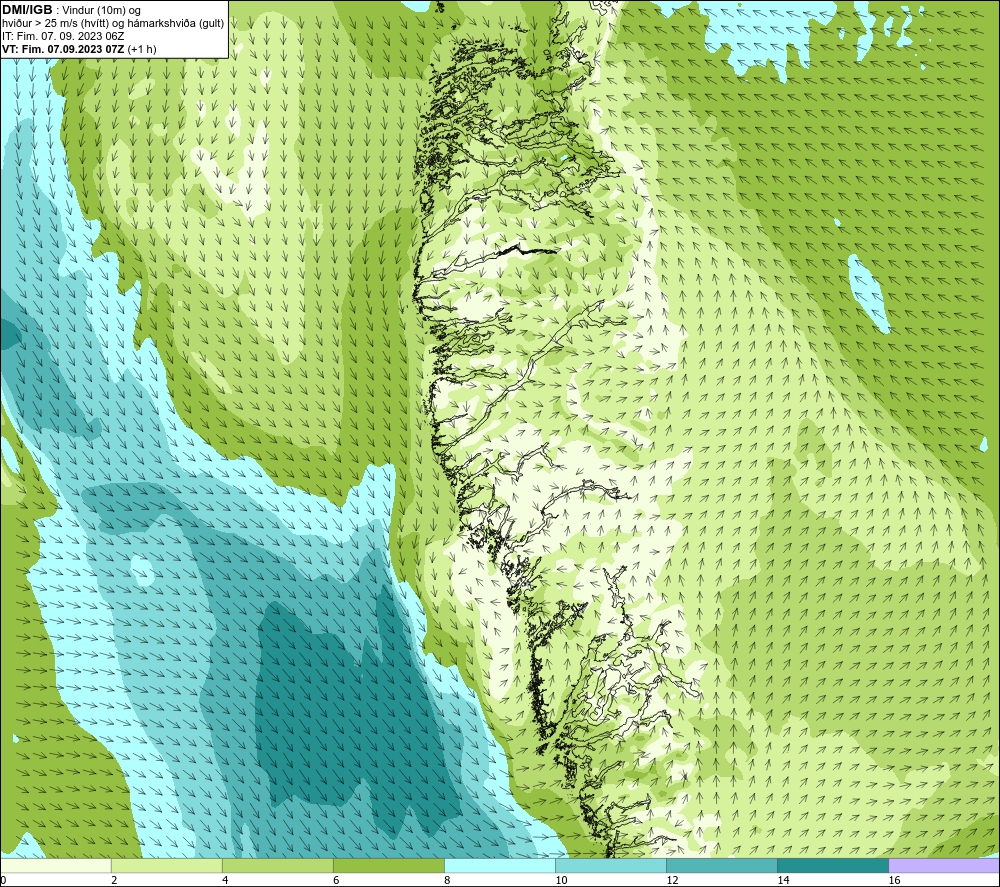
Task: Click the 'hviður > 25 m/s (hvítt)' legend line
Action: coord(113,24)
